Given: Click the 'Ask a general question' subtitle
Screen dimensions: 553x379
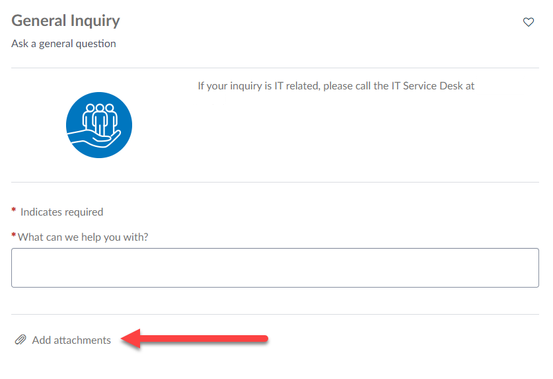Looking at the screenshot, I should coord(63,44).
